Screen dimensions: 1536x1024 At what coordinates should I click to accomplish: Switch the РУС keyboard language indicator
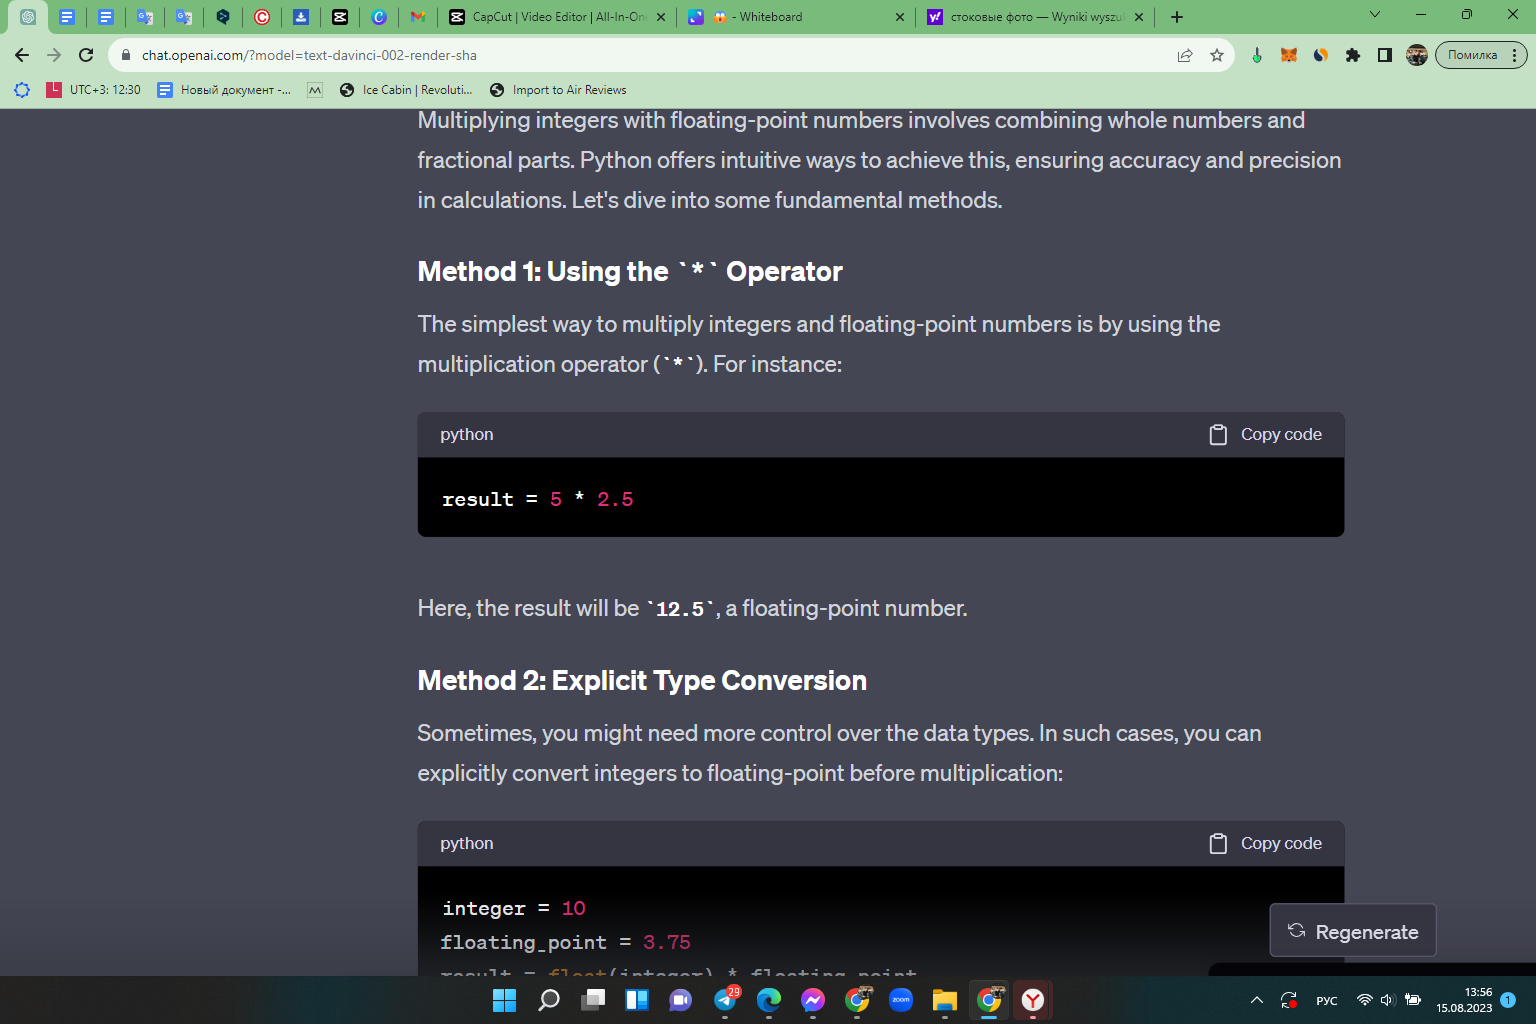click(x=1327, y=1000)
